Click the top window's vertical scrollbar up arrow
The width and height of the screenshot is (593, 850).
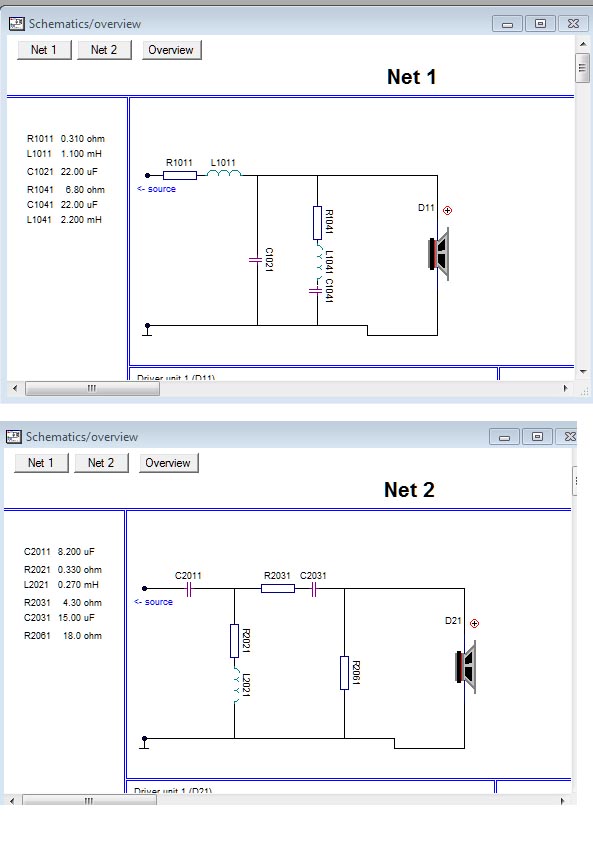tap(583, 44)
